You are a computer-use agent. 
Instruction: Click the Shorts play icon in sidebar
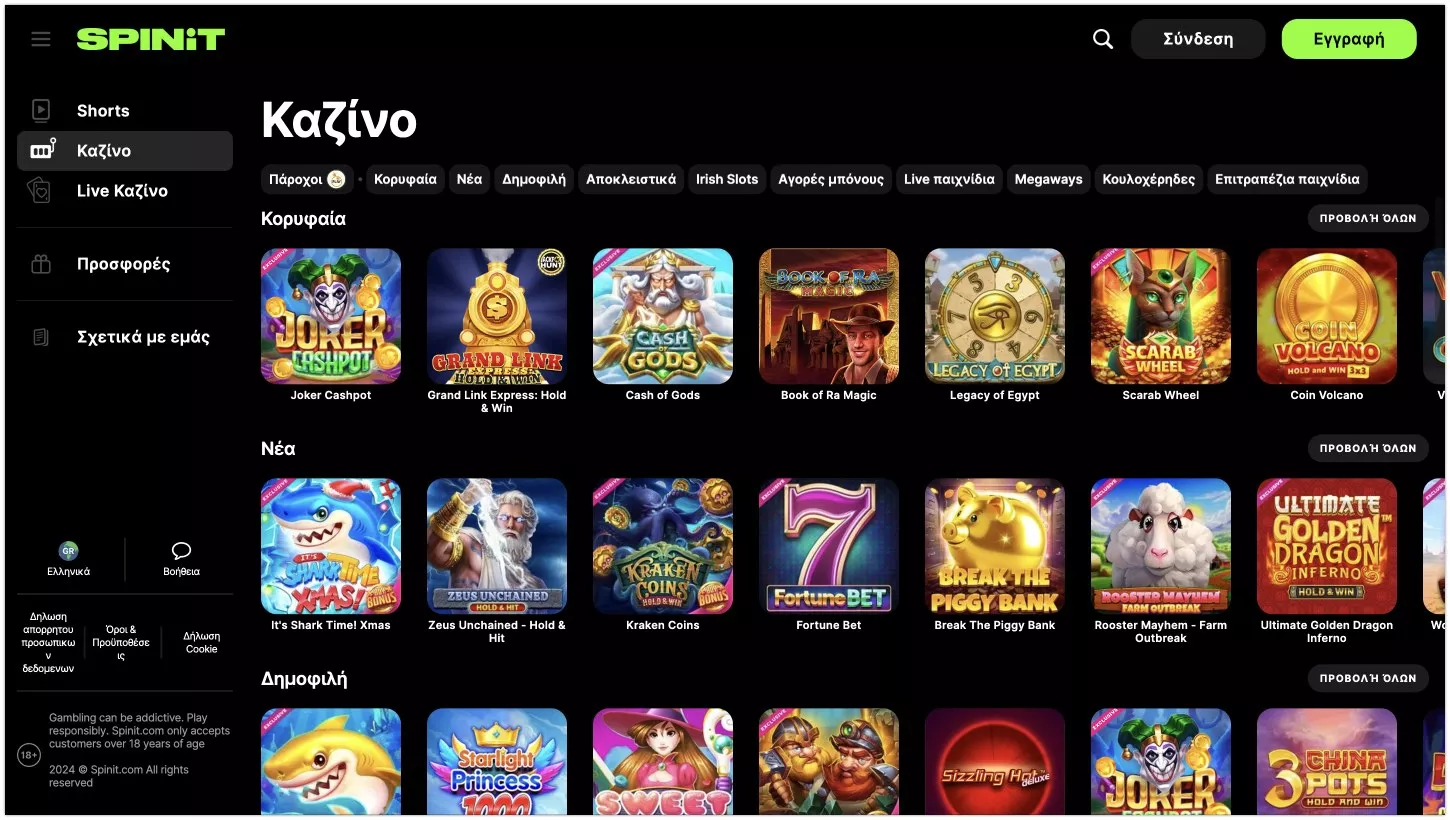[x=41, y=110]
